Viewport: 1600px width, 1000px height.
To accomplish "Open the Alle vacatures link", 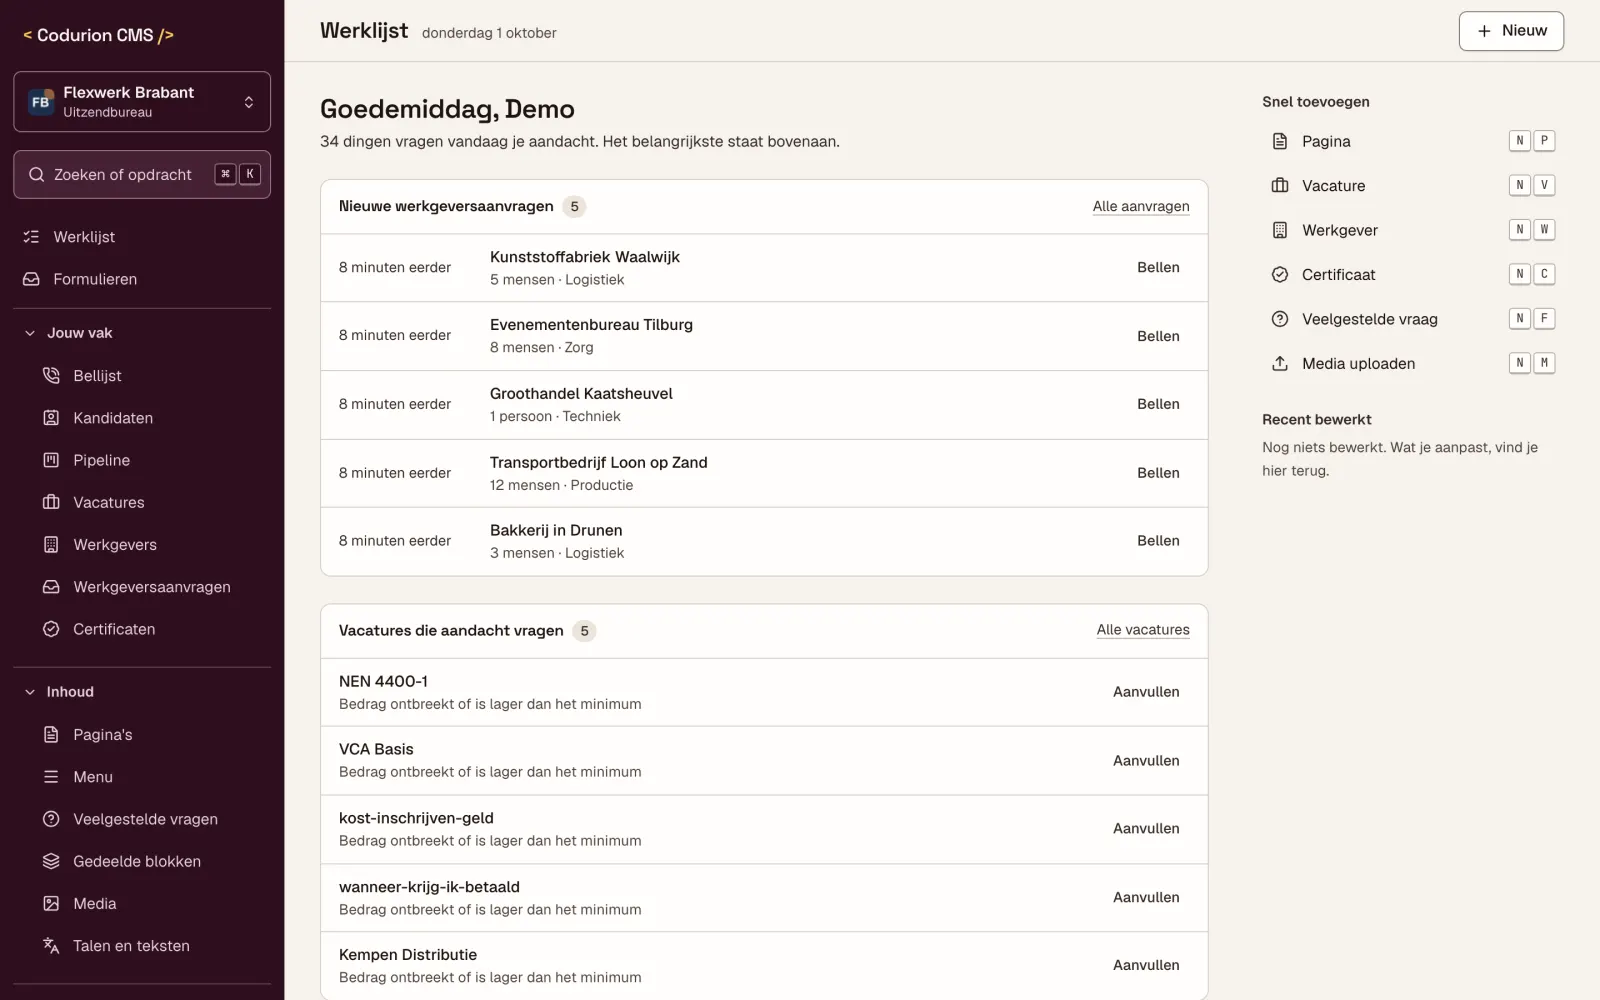I will [x=1143, y=630].
